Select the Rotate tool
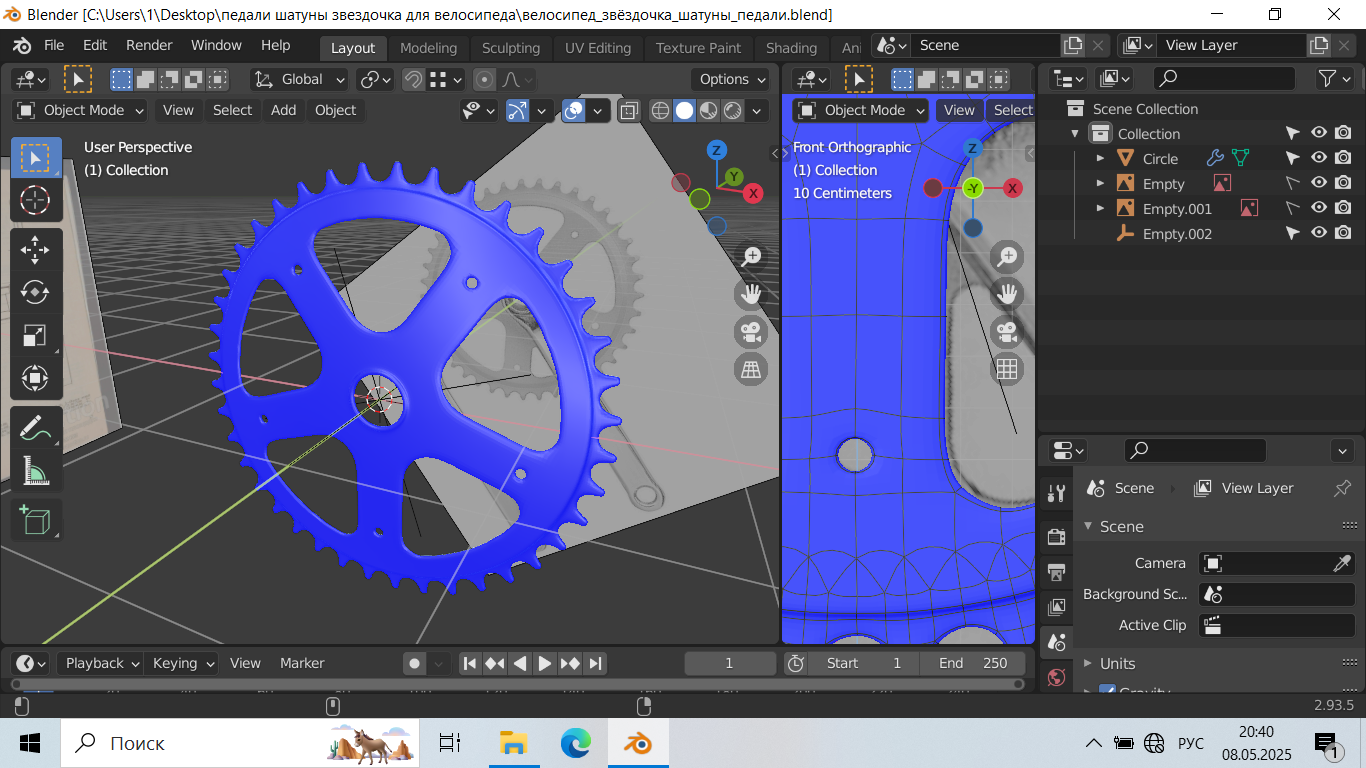This screenshot has width=1366, height=768. 35,292
